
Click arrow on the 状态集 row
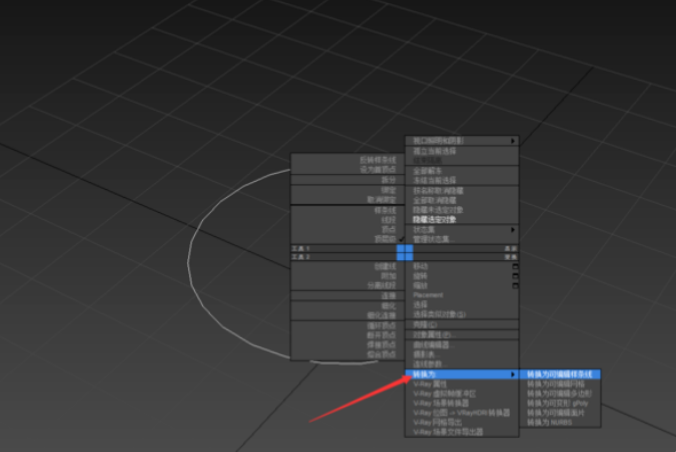513,230
